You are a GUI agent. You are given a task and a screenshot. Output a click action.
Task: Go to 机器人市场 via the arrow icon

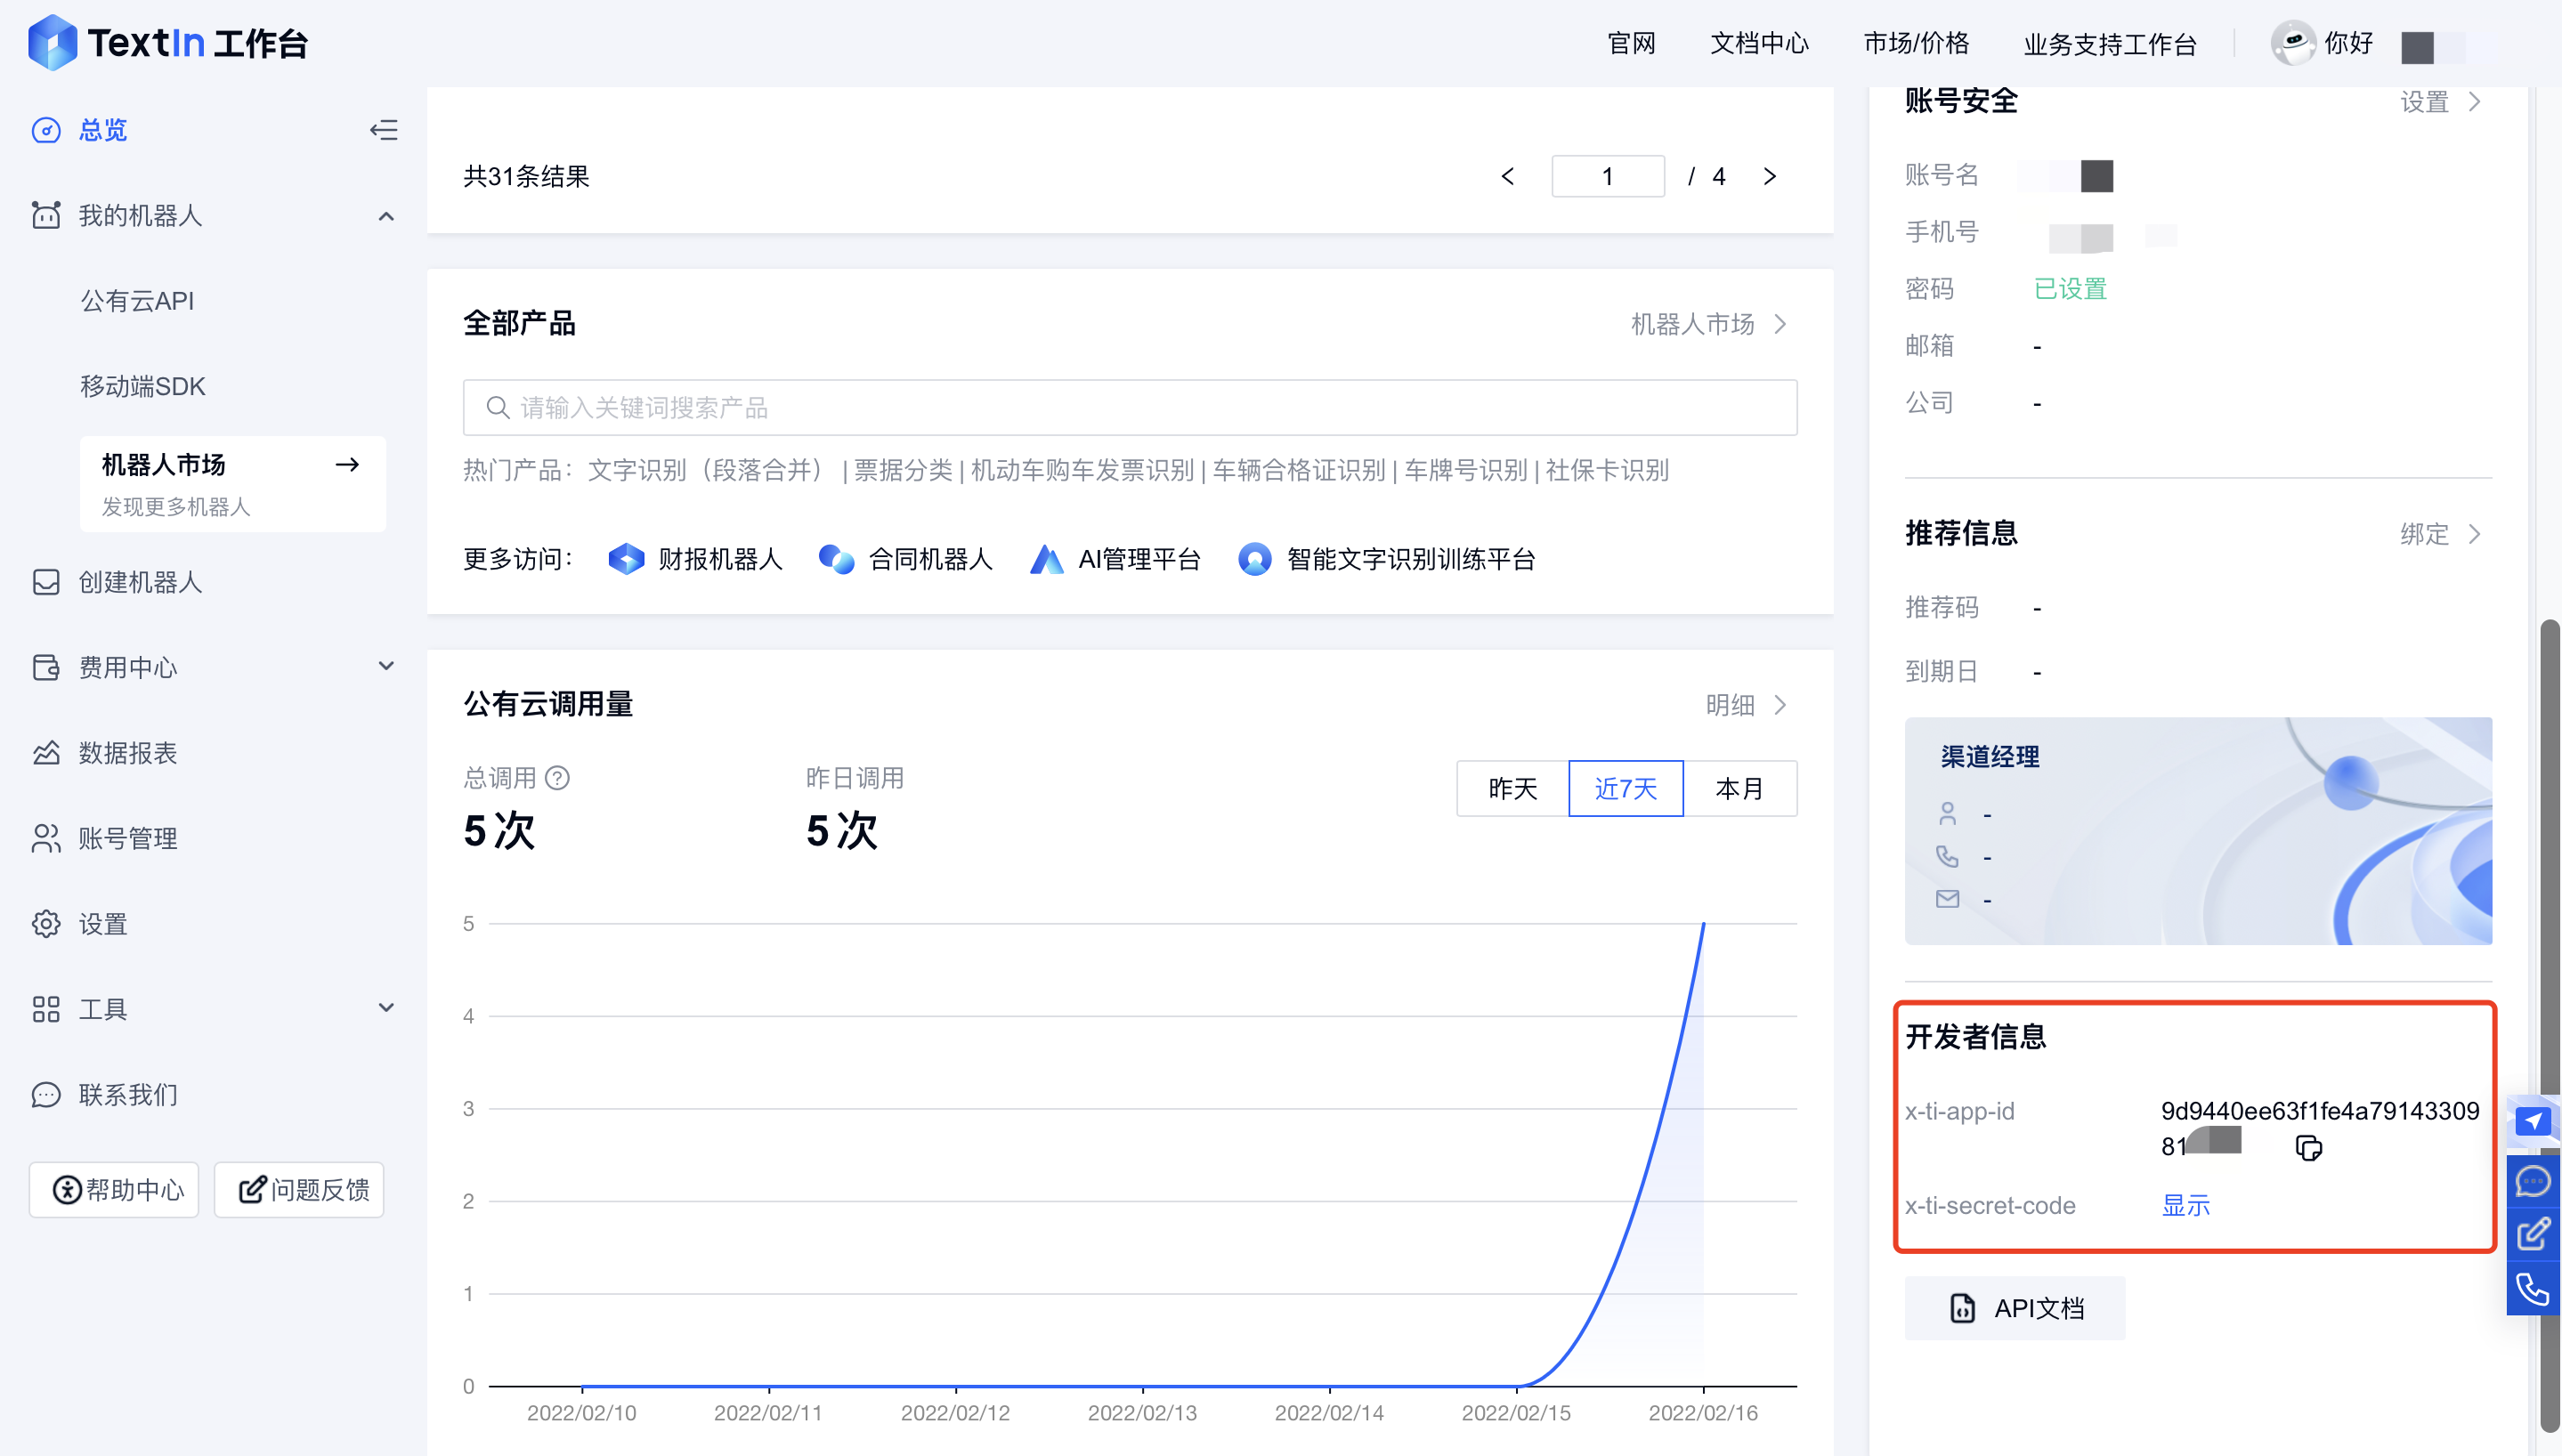pos(347,464)
